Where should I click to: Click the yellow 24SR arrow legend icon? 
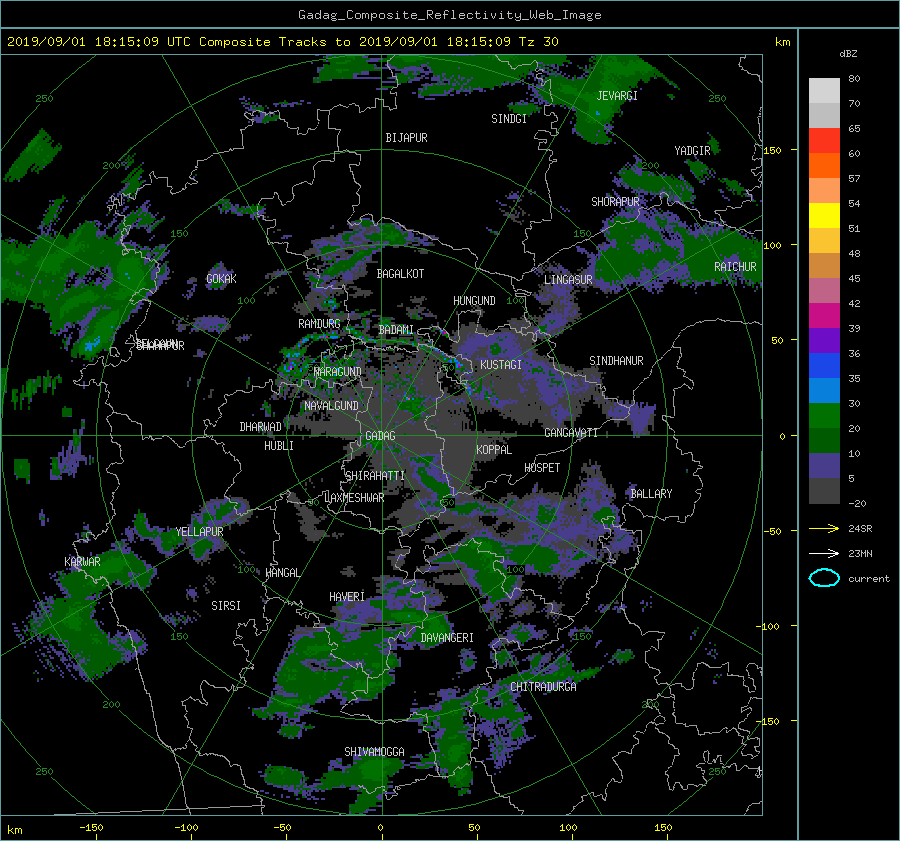click(824, 528)
